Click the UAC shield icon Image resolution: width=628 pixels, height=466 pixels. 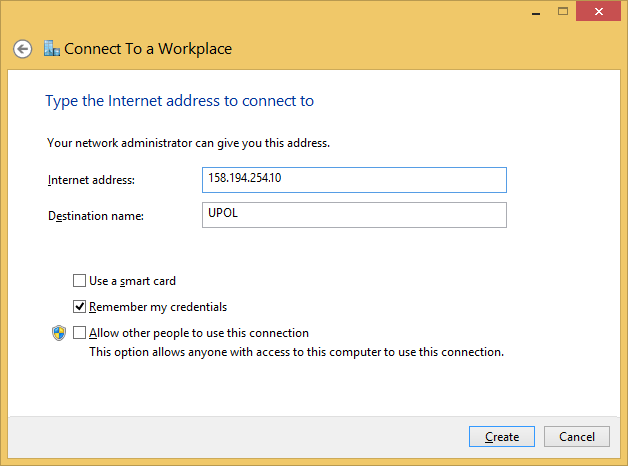(x=58, y=333)
